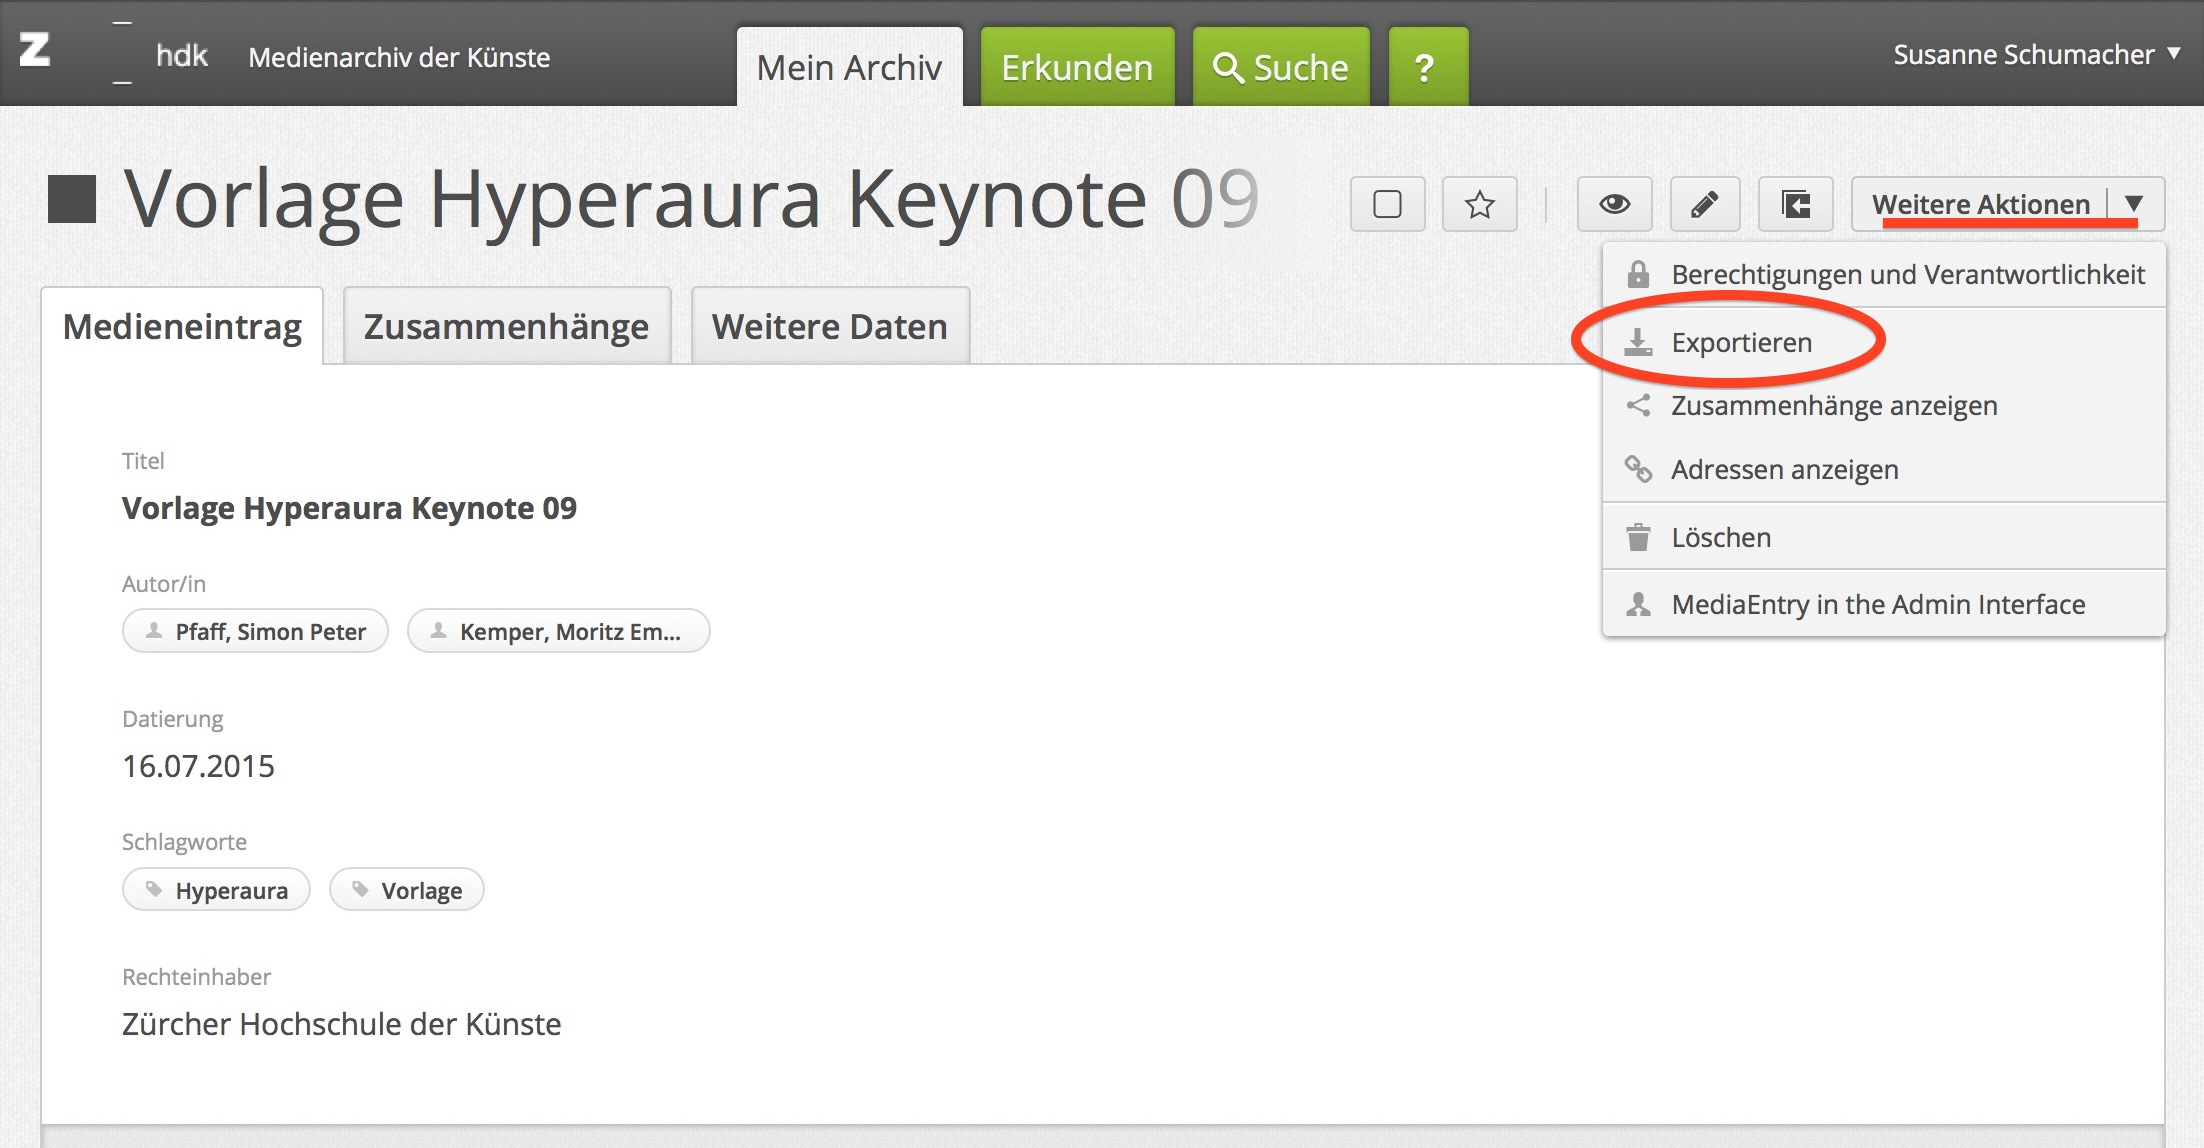Toggle the selection checkbox button
Viewport: 2204px width, 1148px height.
click(x=1388, y=205)
